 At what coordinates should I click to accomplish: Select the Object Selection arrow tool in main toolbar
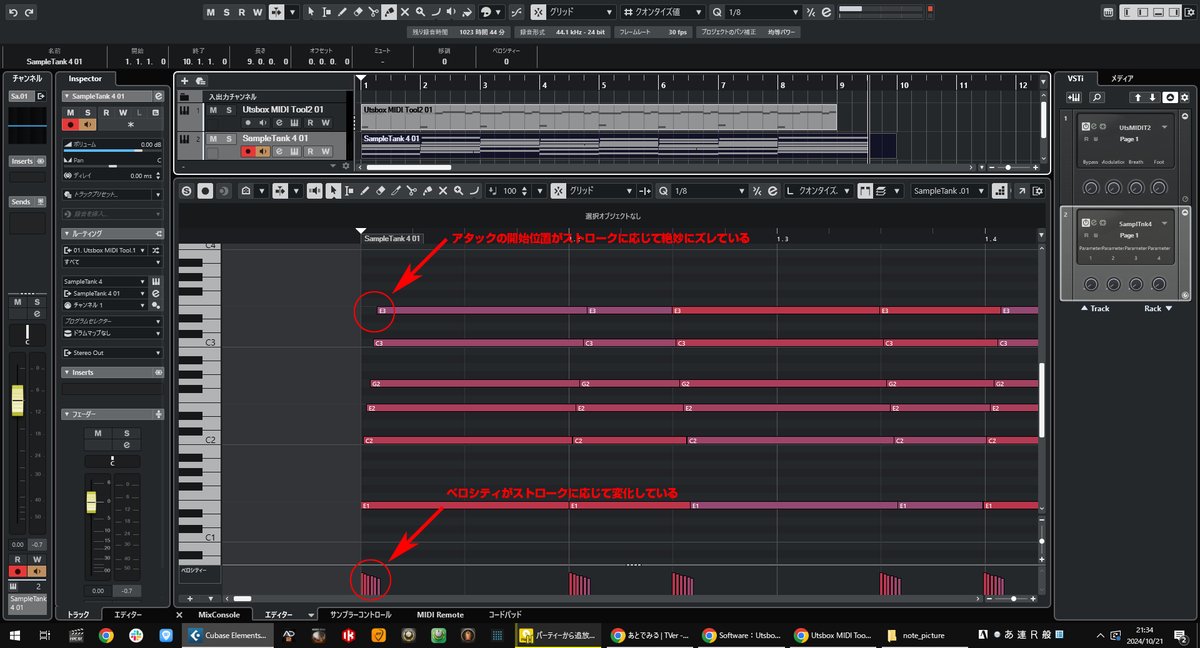(x=311, y=12)
